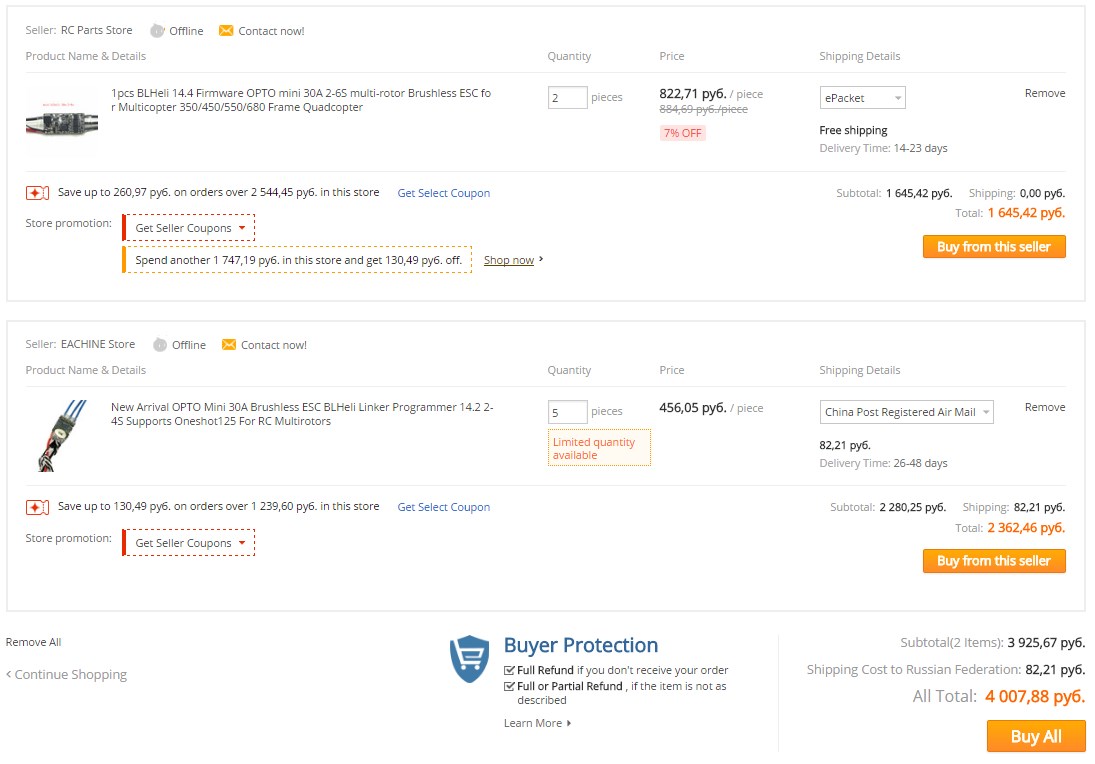Click the EACHINE Store offline status icon
Image resolution: width=1095 pixels, height=764 pixels.
160,345
